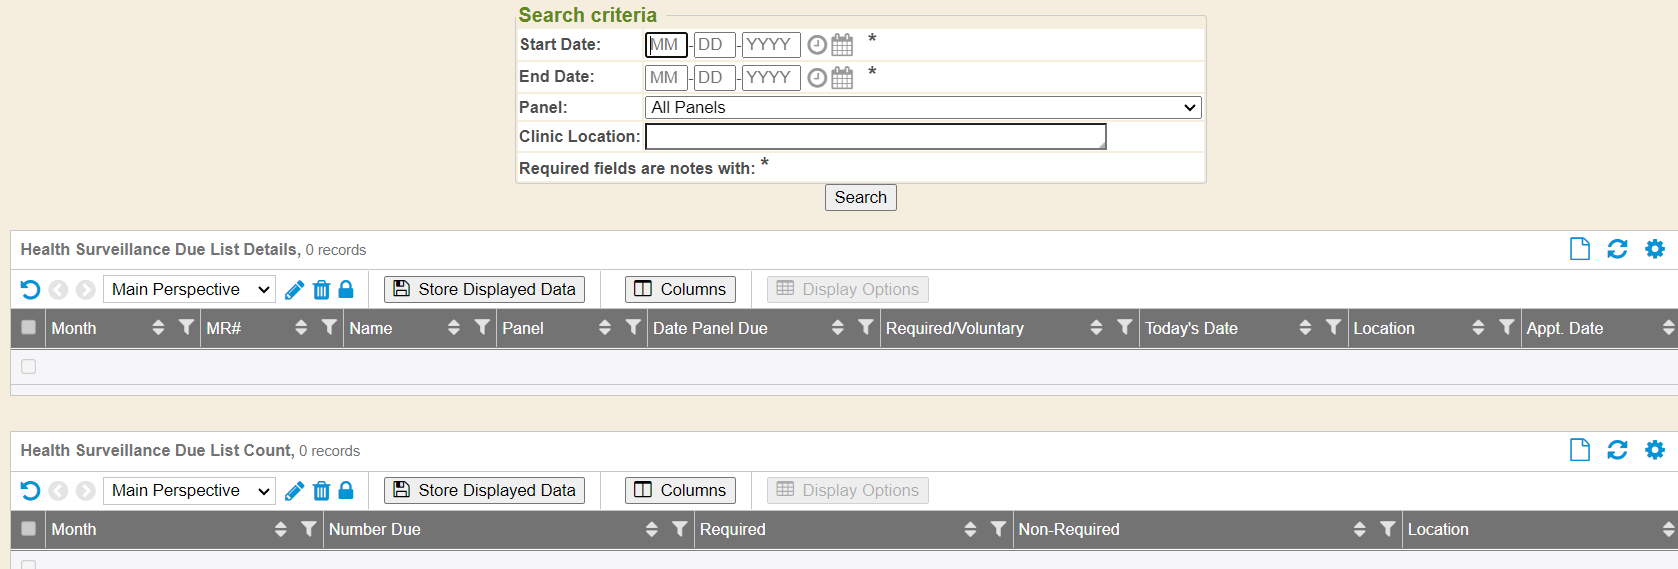
Task: Reset Details grid with undo arrow icon
Action: [30, 290]
